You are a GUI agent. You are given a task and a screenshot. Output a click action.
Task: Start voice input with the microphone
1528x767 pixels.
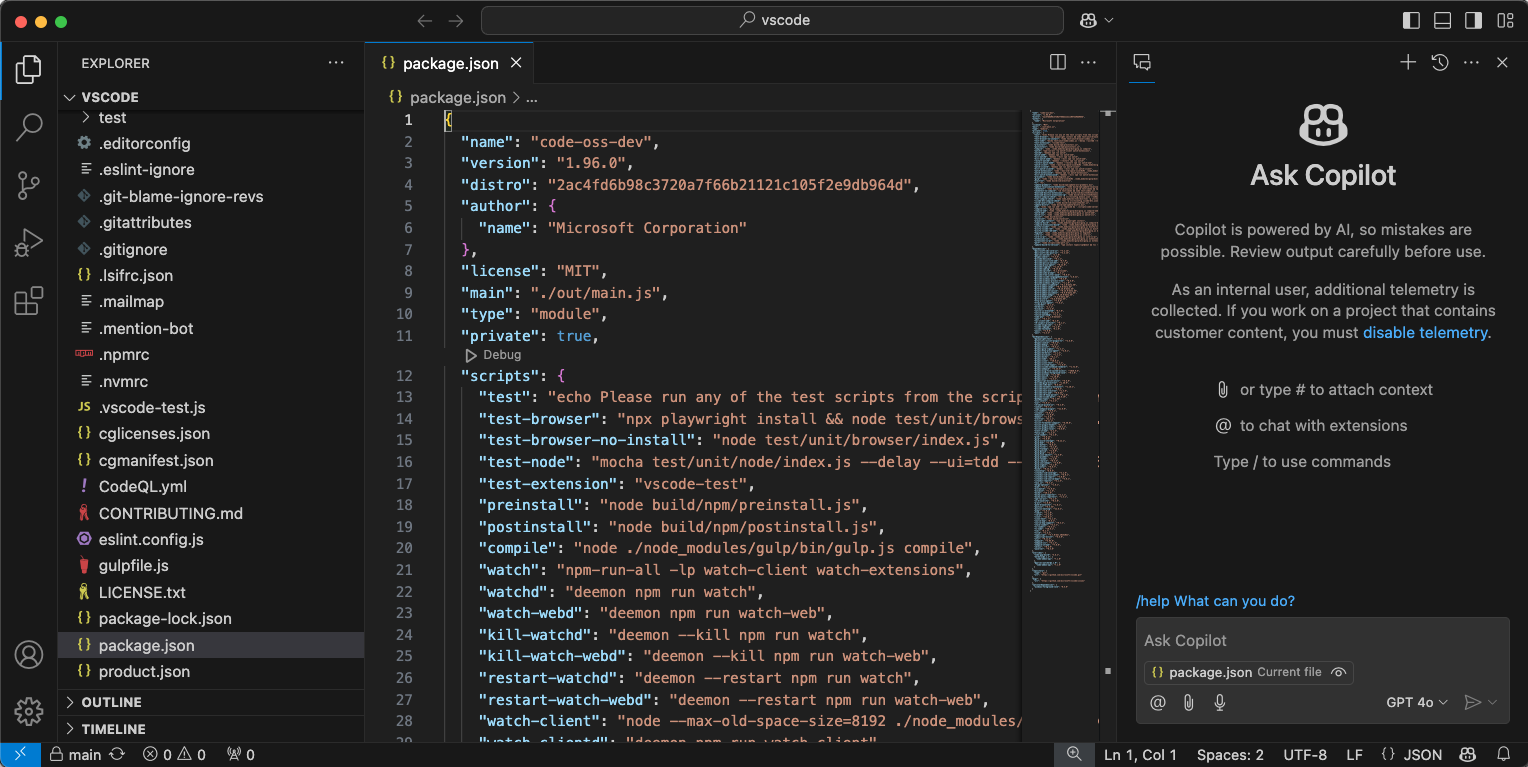point(1219,702)
